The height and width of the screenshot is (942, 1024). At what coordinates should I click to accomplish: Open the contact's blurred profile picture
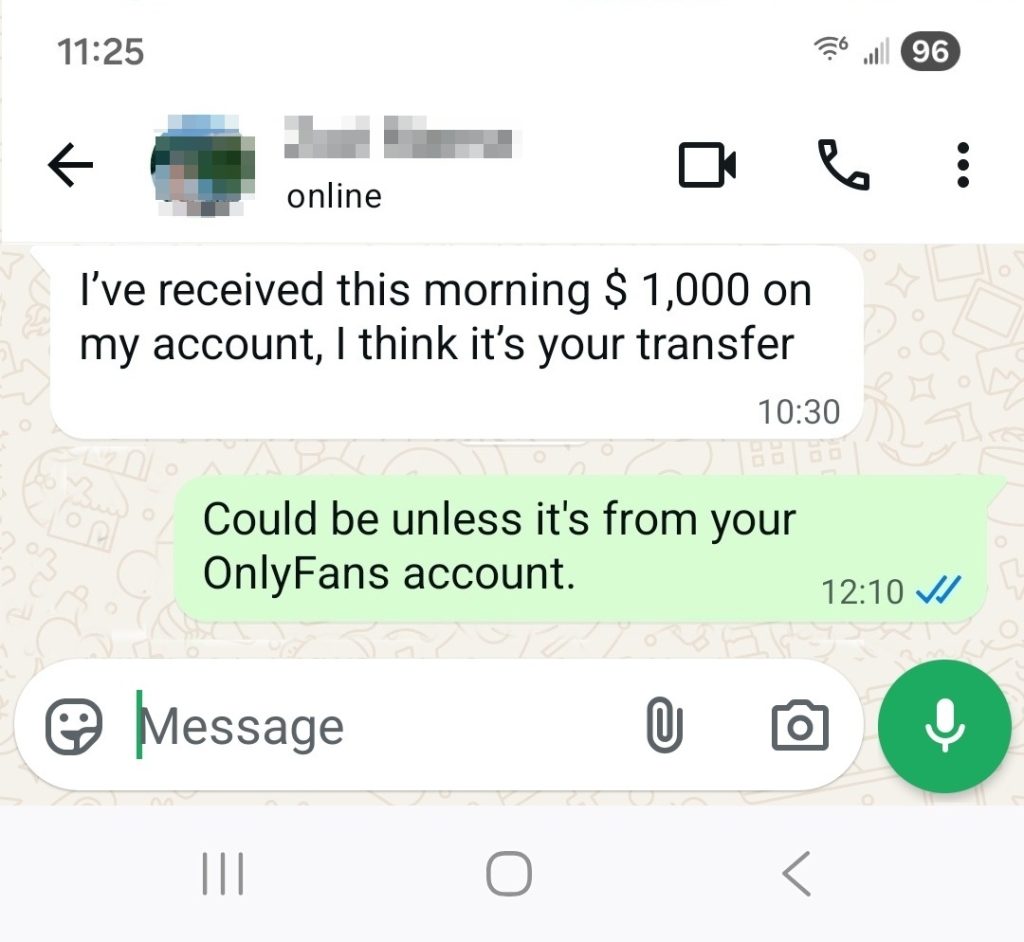pos(203,165)
